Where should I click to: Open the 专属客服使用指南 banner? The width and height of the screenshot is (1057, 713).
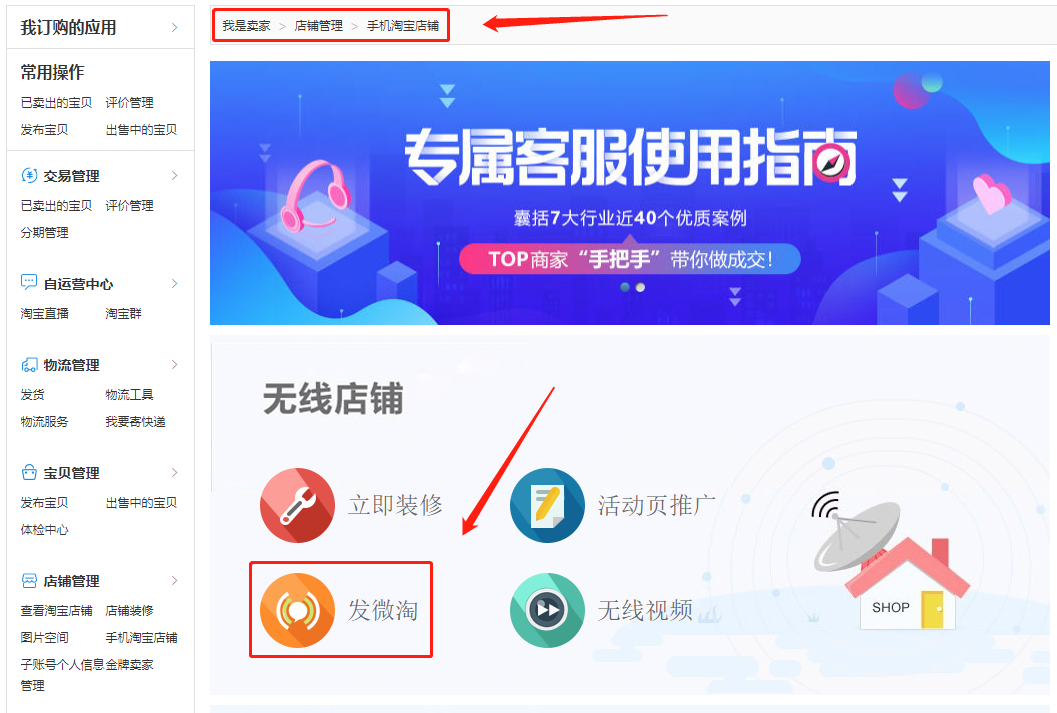pos(630,193)
